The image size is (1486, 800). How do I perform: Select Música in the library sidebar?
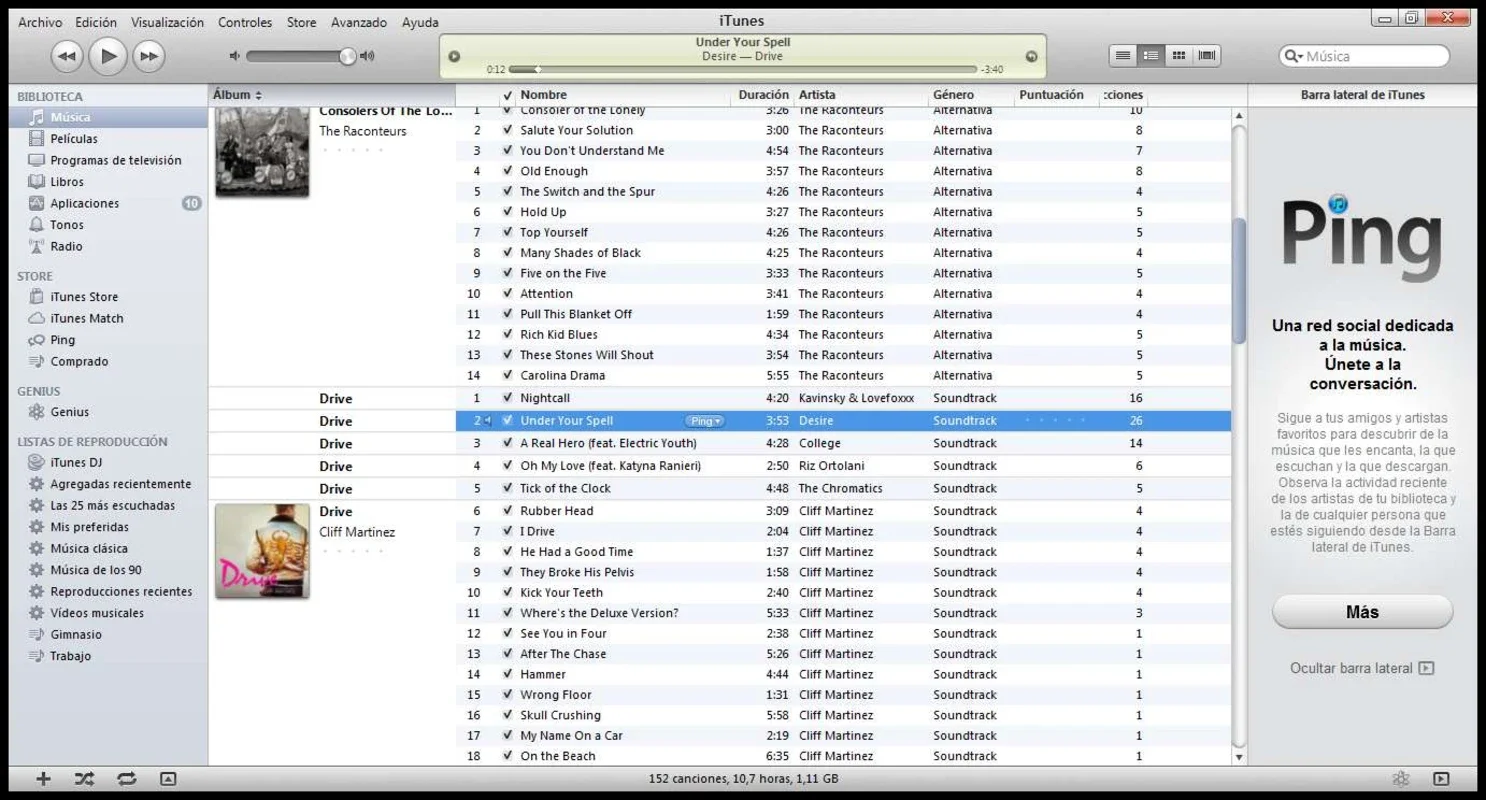(109, 117)
